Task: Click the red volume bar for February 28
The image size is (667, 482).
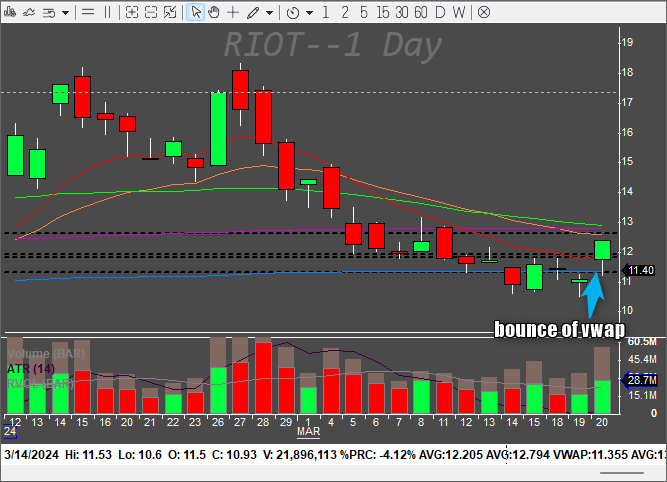Action: coord(263,378)
